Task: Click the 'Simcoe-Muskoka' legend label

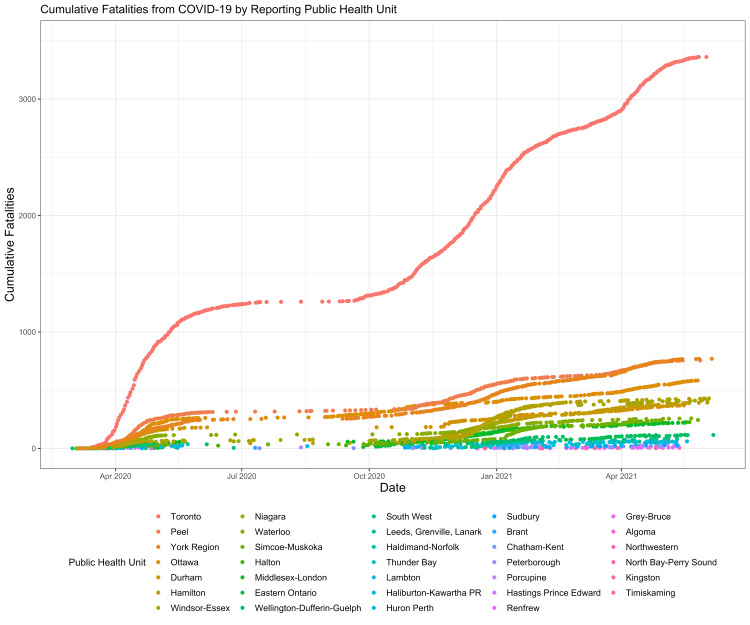Action: coord(288,547)
